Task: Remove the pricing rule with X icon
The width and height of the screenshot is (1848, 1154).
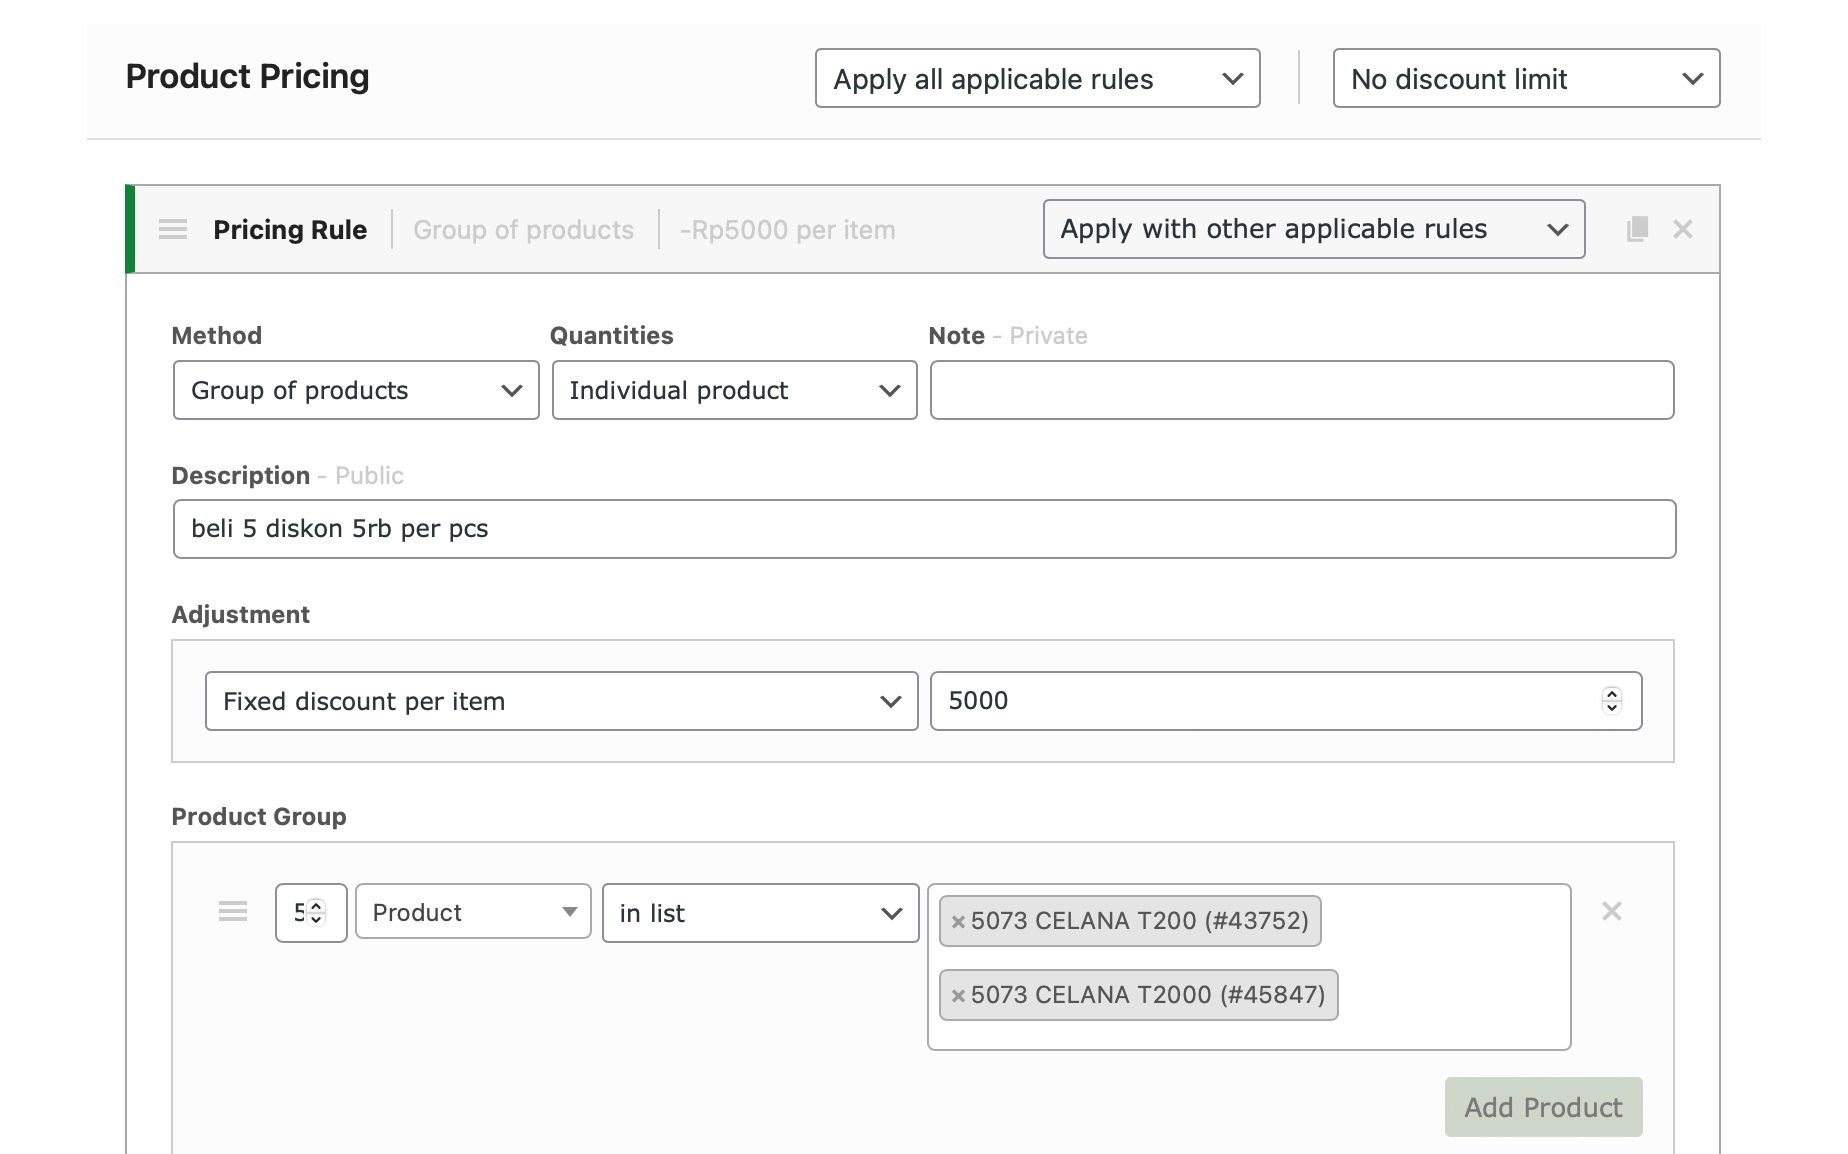Action: click(x=1683, y=230)
